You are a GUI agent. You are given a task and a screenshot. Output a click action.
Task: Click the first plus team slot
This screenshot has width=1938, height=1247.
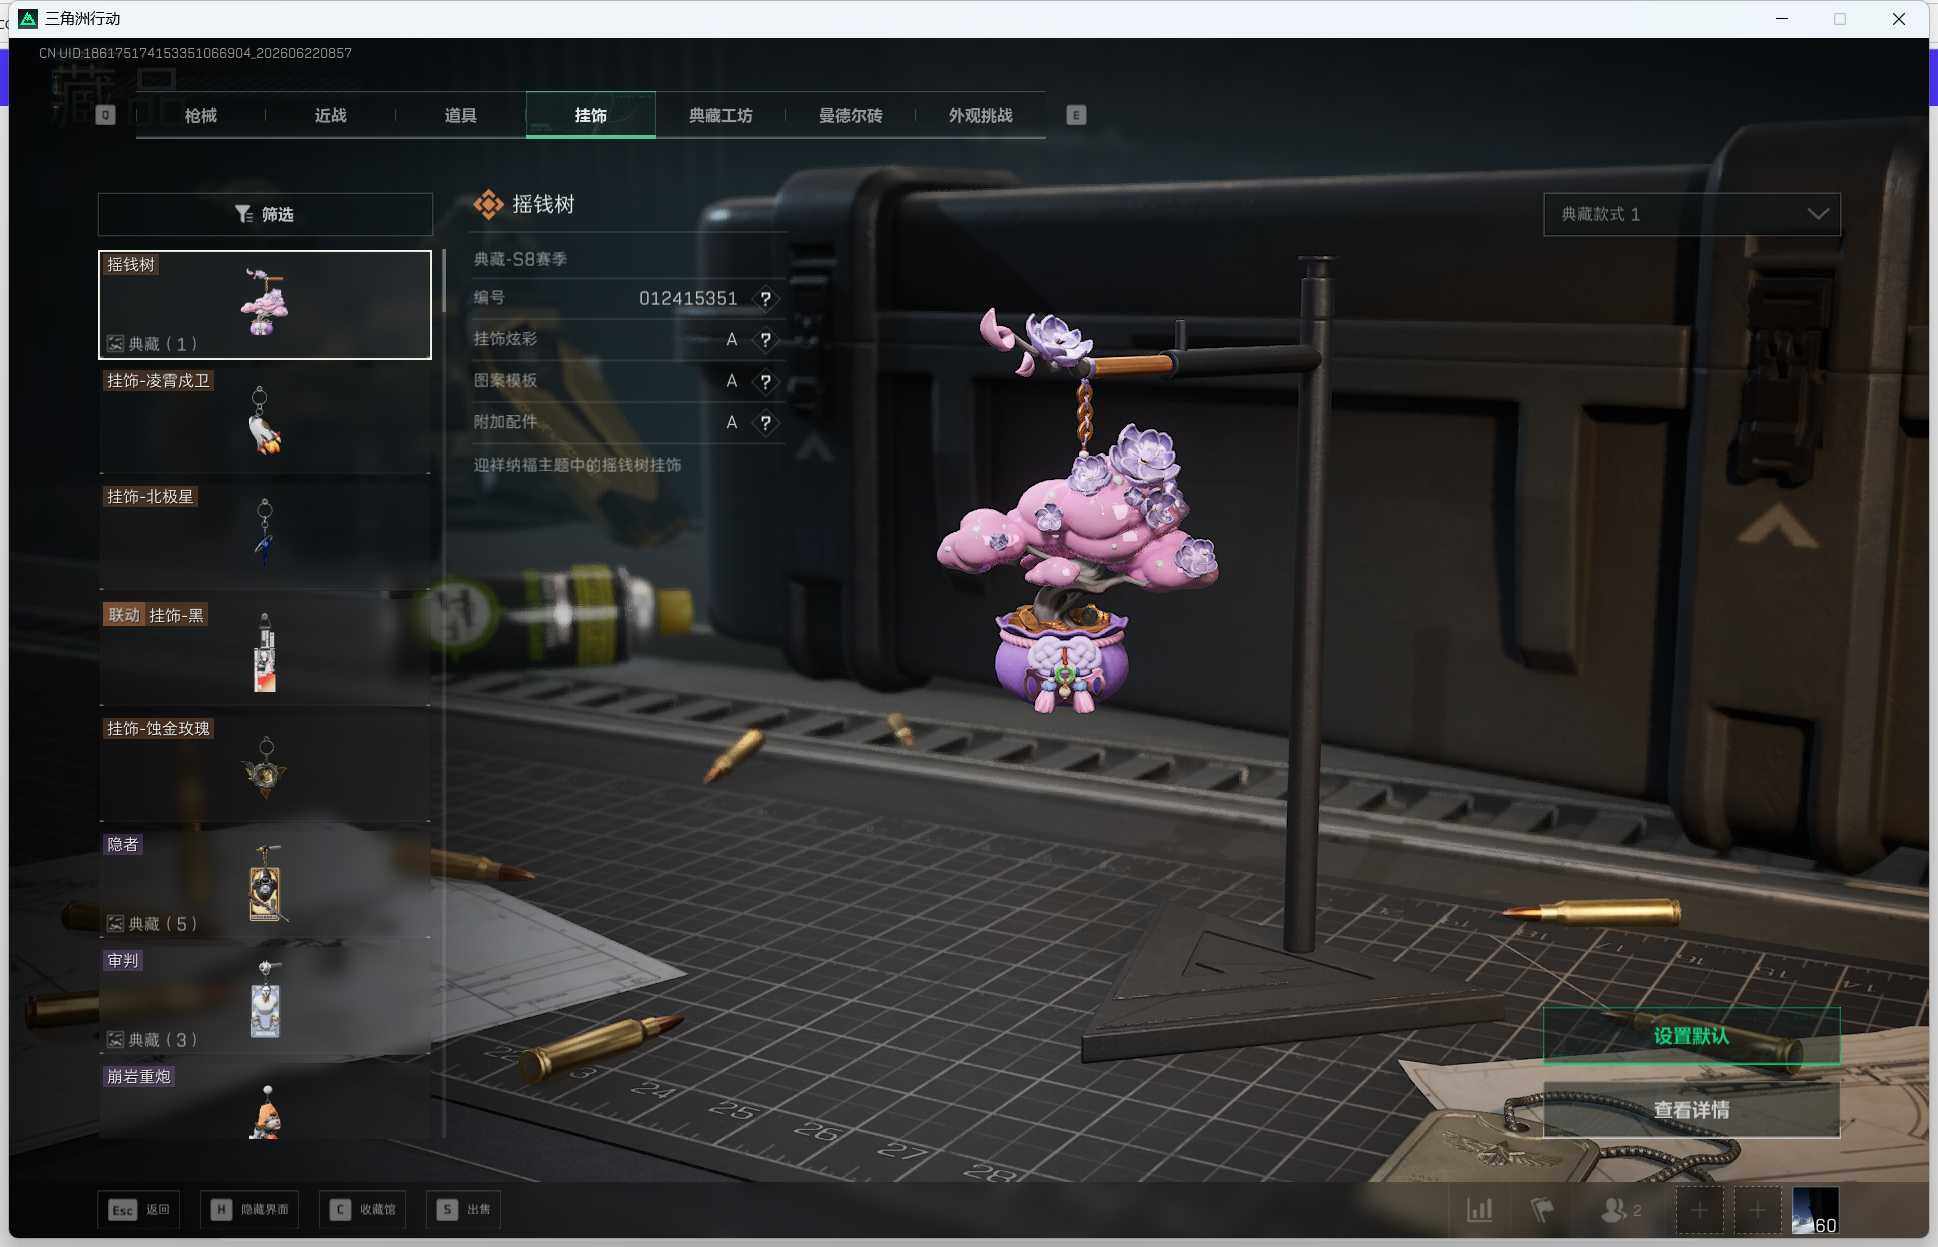point(1700,1211)
